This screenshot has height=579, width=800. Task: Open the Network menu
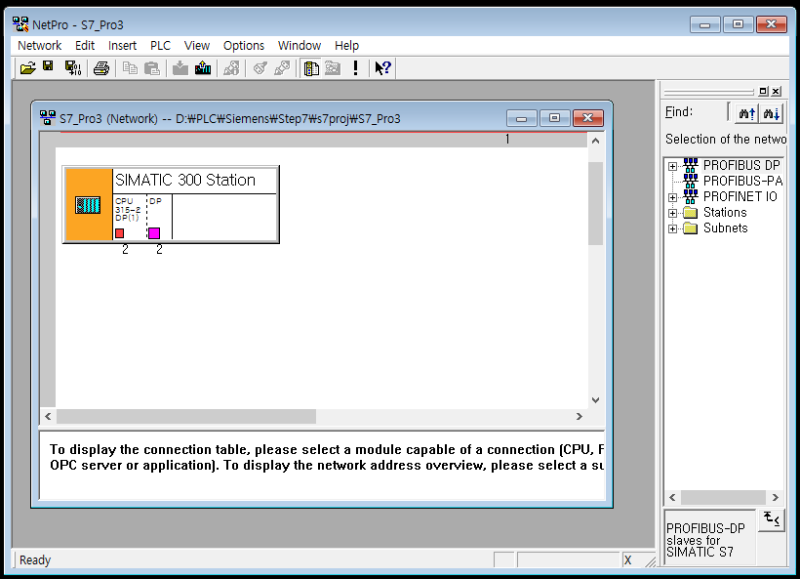click(x=39, y=45)
